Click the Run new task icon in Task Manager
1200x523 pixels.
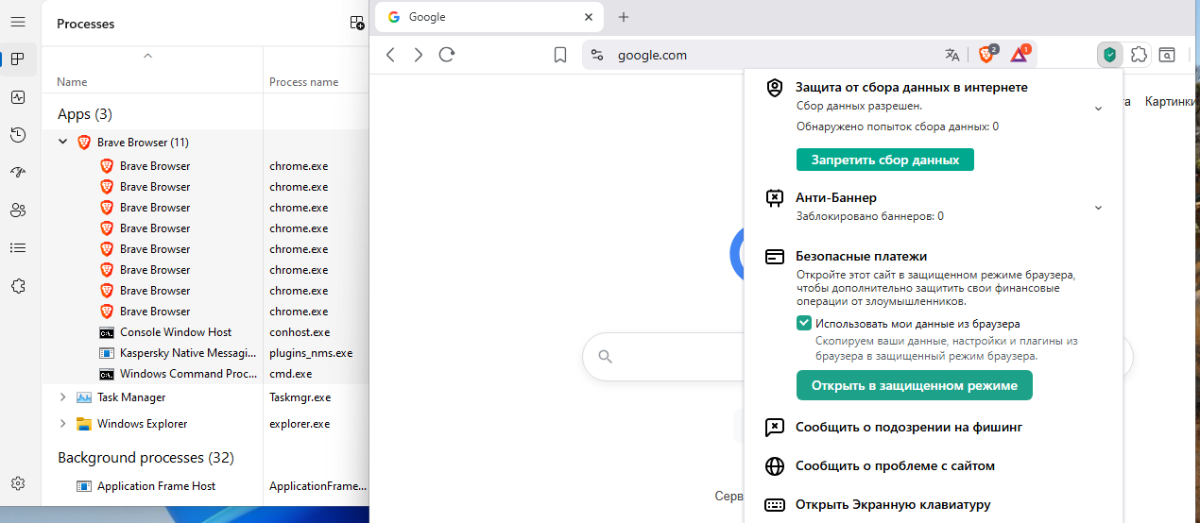(x=357, y=23)
